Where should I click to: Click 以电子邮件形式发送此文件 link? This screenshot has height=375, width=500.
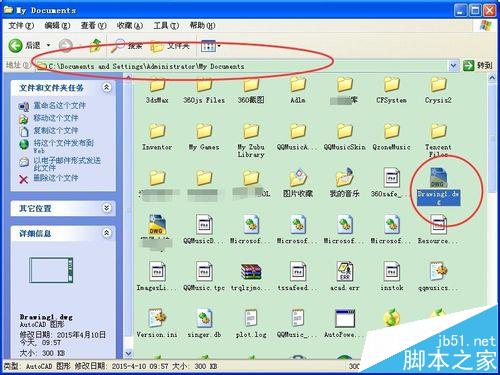pos(67,164)
